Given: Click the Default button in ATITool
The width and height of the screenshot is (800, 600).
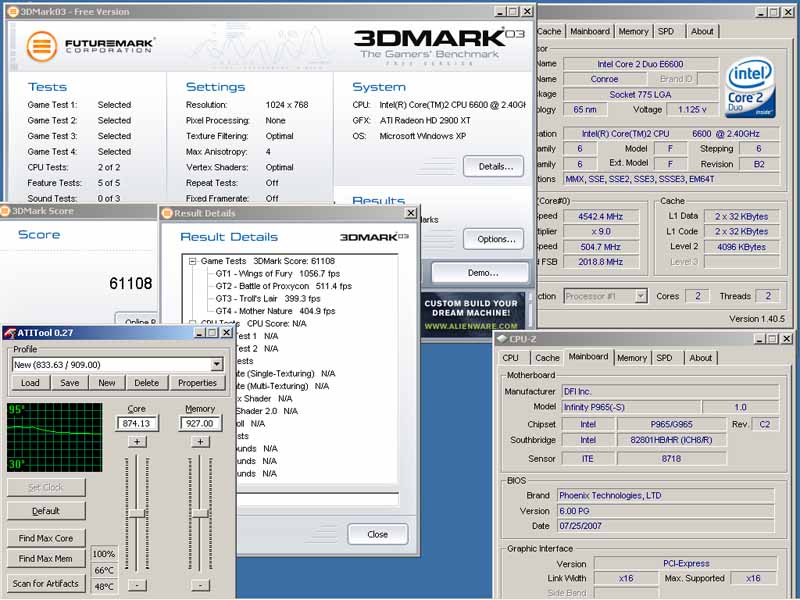Looking at the screenshot, I should (x=46, y=511).
